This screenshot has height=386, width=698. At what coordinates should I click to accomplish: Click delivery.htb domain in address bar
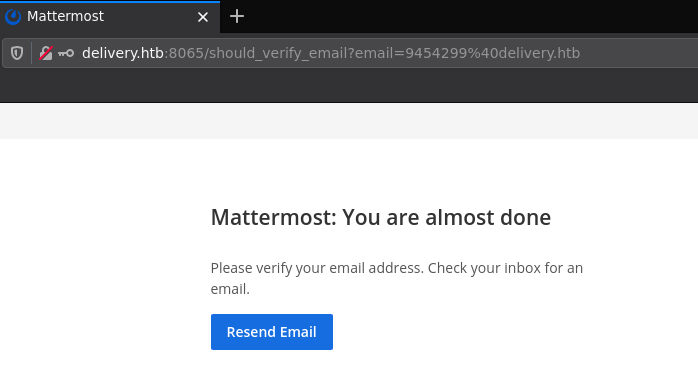[123, 53]
